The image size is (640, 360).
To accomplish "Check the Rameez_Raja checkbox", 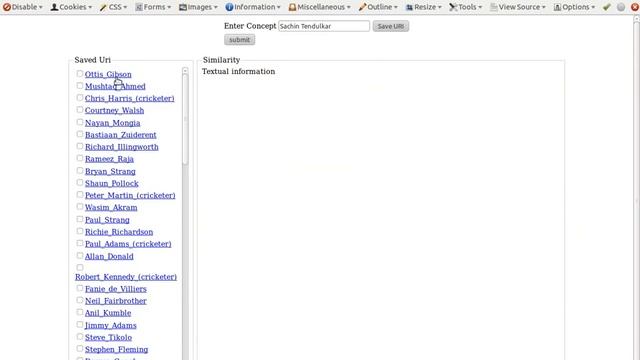I will (x=80, y=158).
